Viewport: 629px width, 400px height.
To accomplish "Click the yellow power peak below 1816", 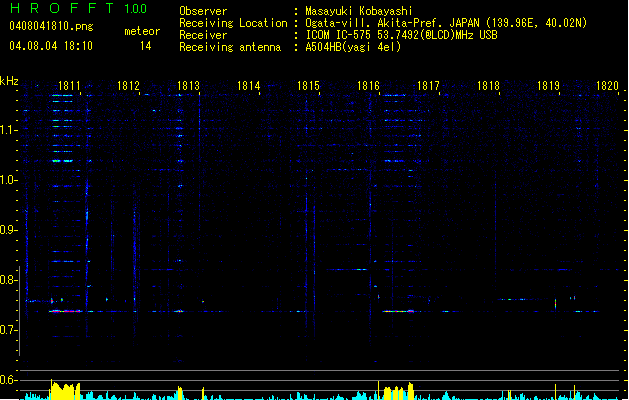I will pyautogui.click(x=398, y=392).
